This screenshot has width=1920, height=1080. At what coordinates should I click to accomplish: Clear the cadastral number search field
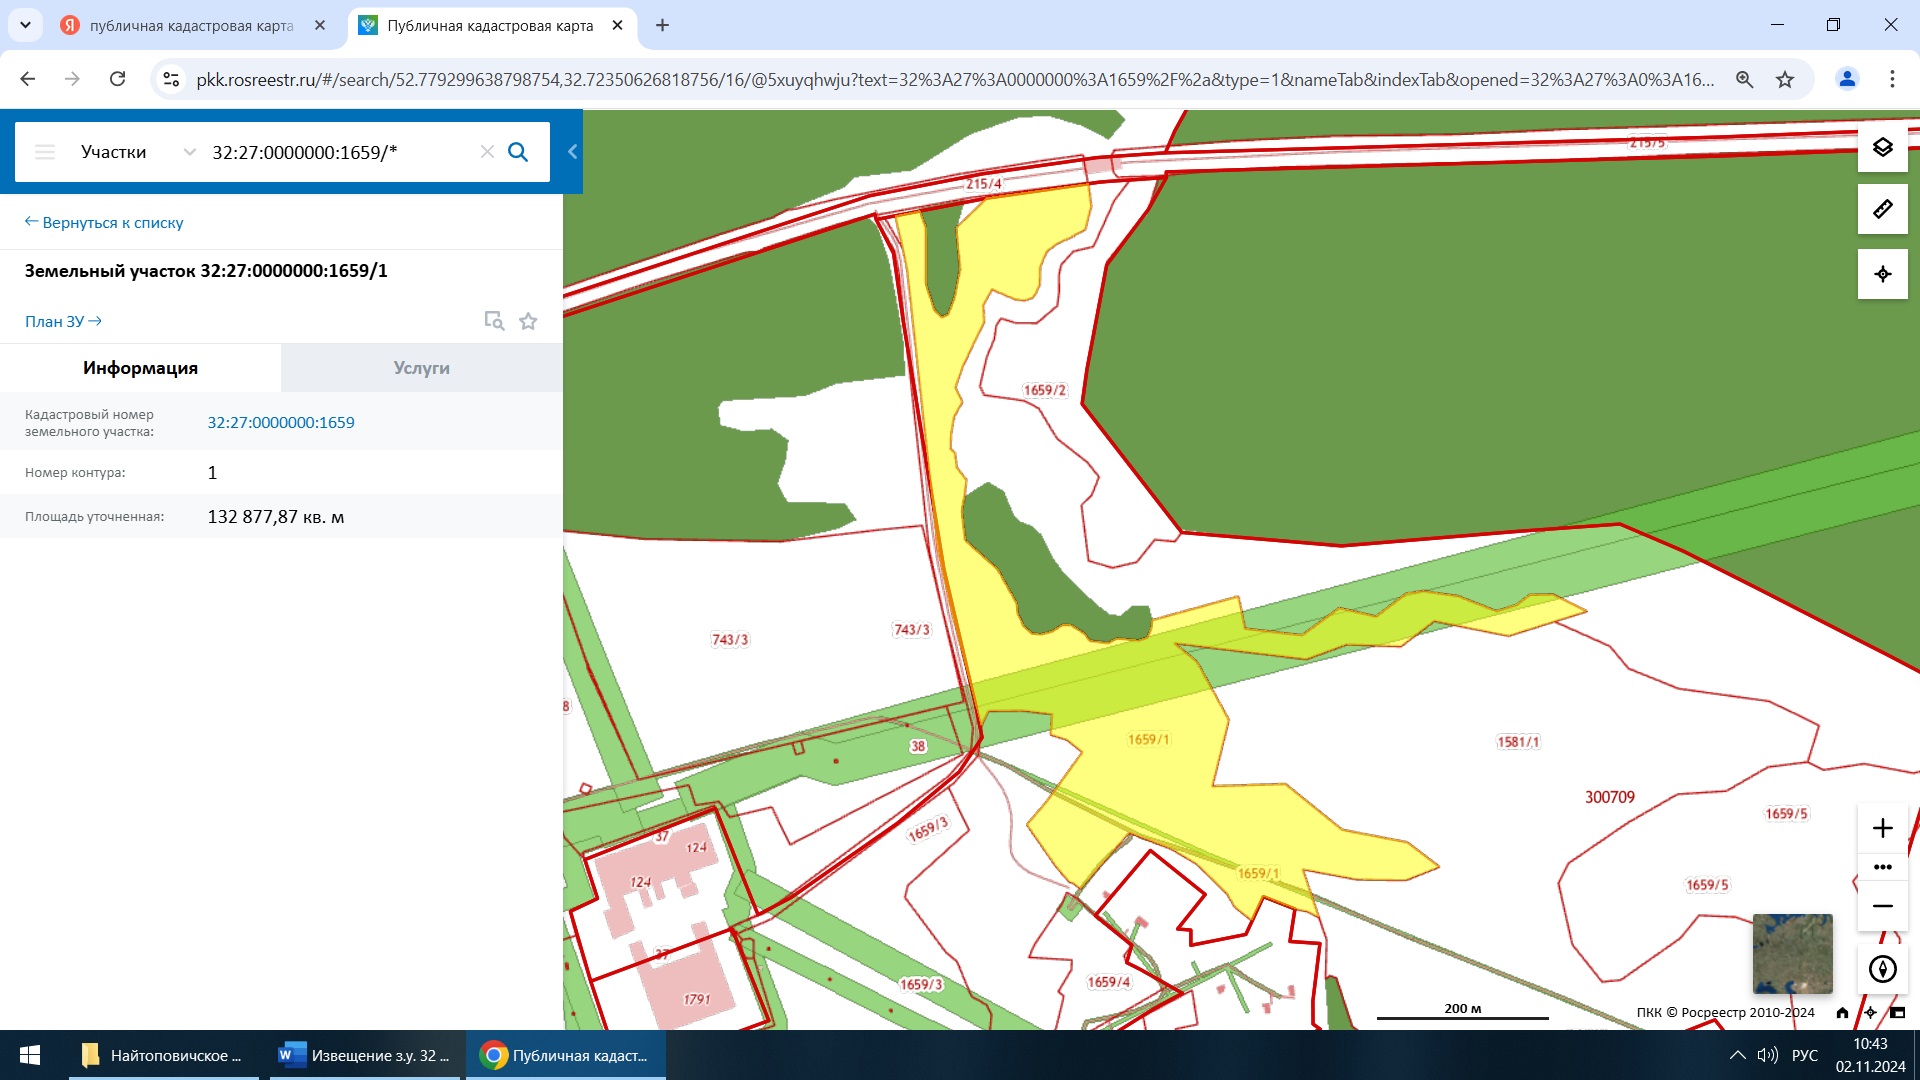coord(487,152)
